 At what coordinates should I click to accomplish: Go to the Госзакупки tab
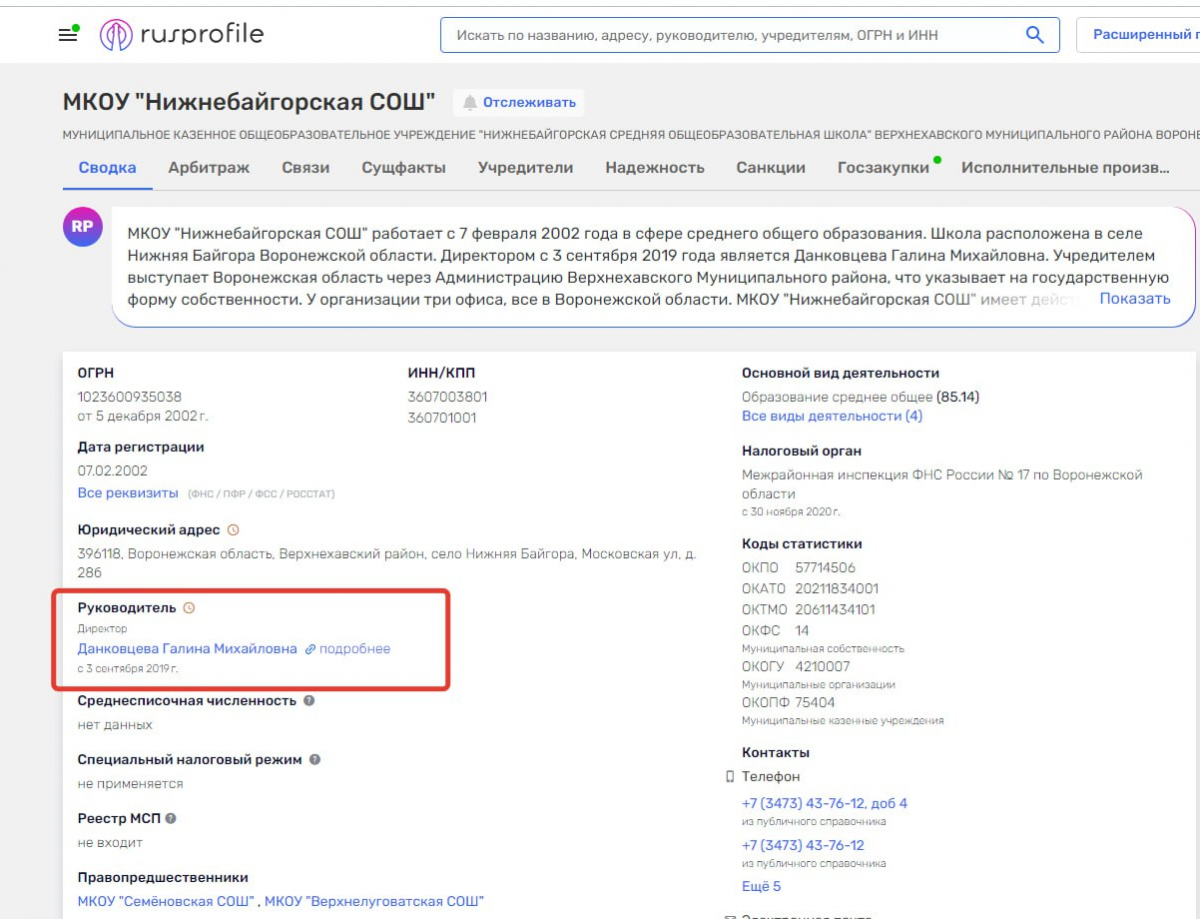pyautogui.click(x=884, y=168)
